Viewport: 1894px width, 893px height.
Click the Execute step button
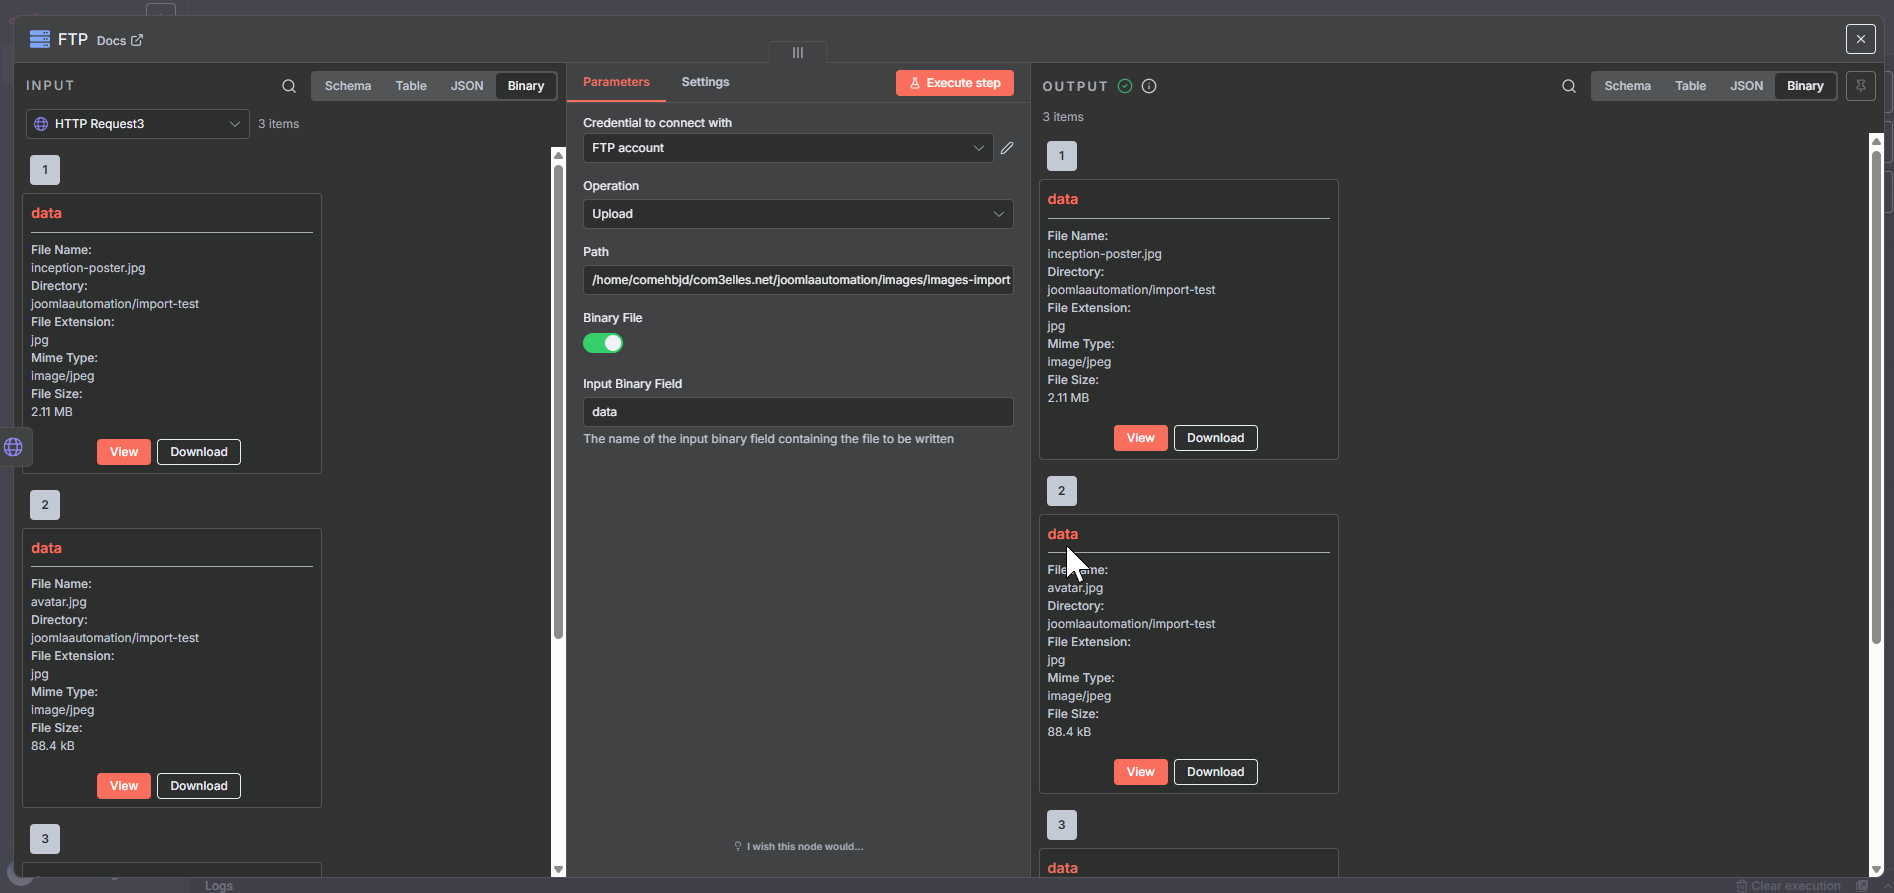tap(954, 83)
